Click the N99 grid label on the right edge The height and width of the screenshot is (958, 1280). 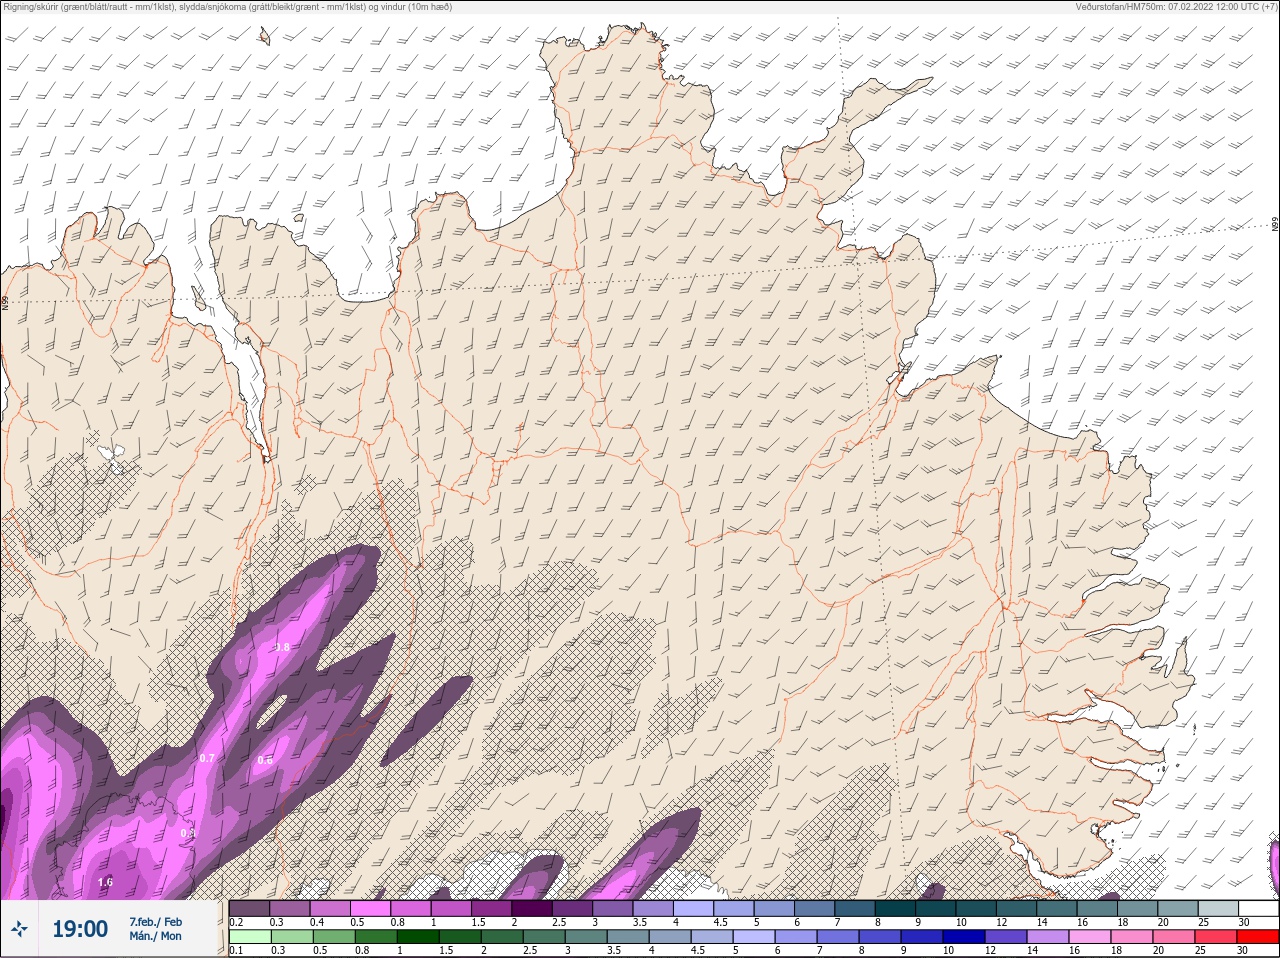[1275, 224]
